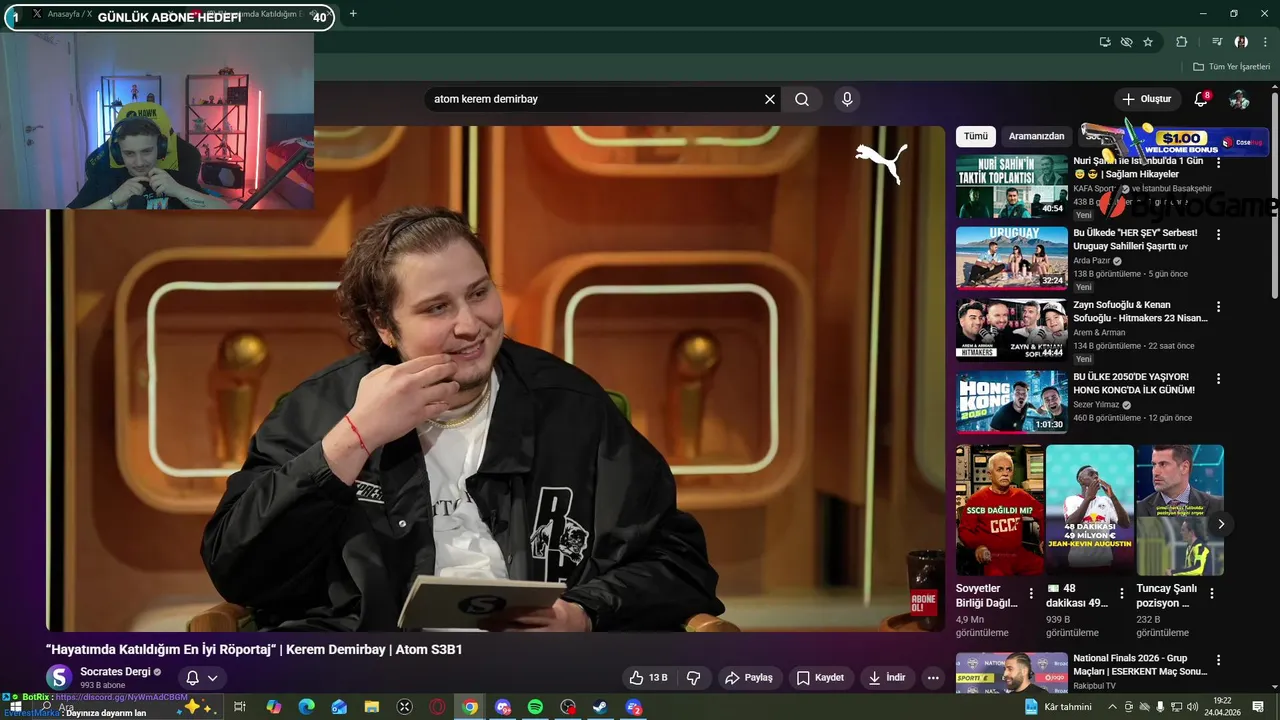Open options for the 48 dakikası short
This screenshot has width=1280, height=720.
click(1121, 593)
